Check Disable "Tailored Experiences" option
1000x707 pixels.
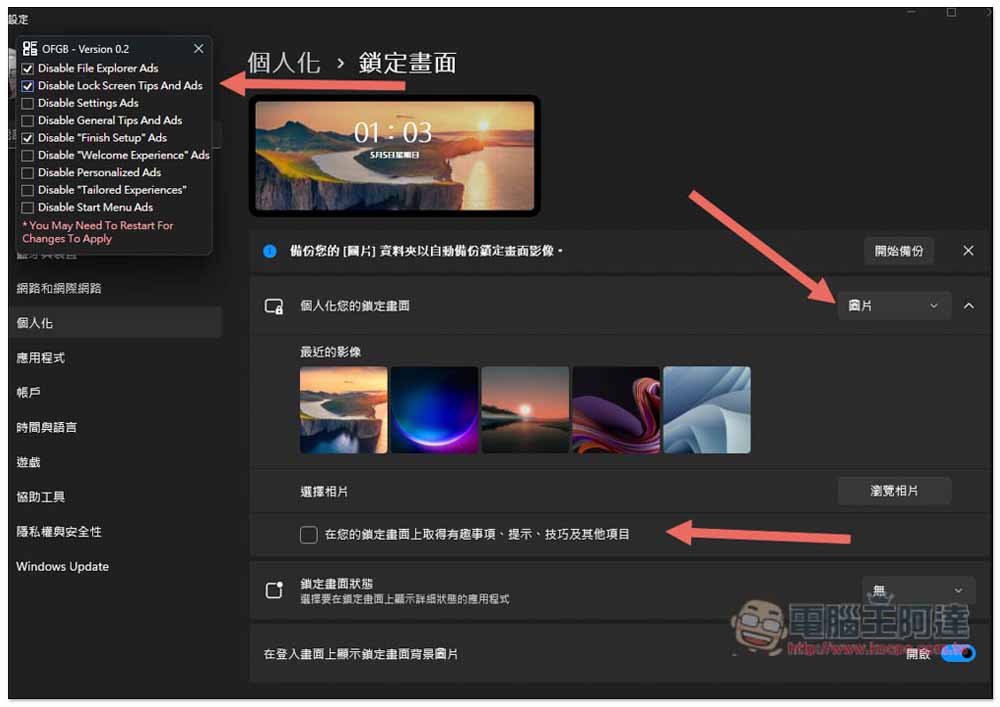(27, 190)
